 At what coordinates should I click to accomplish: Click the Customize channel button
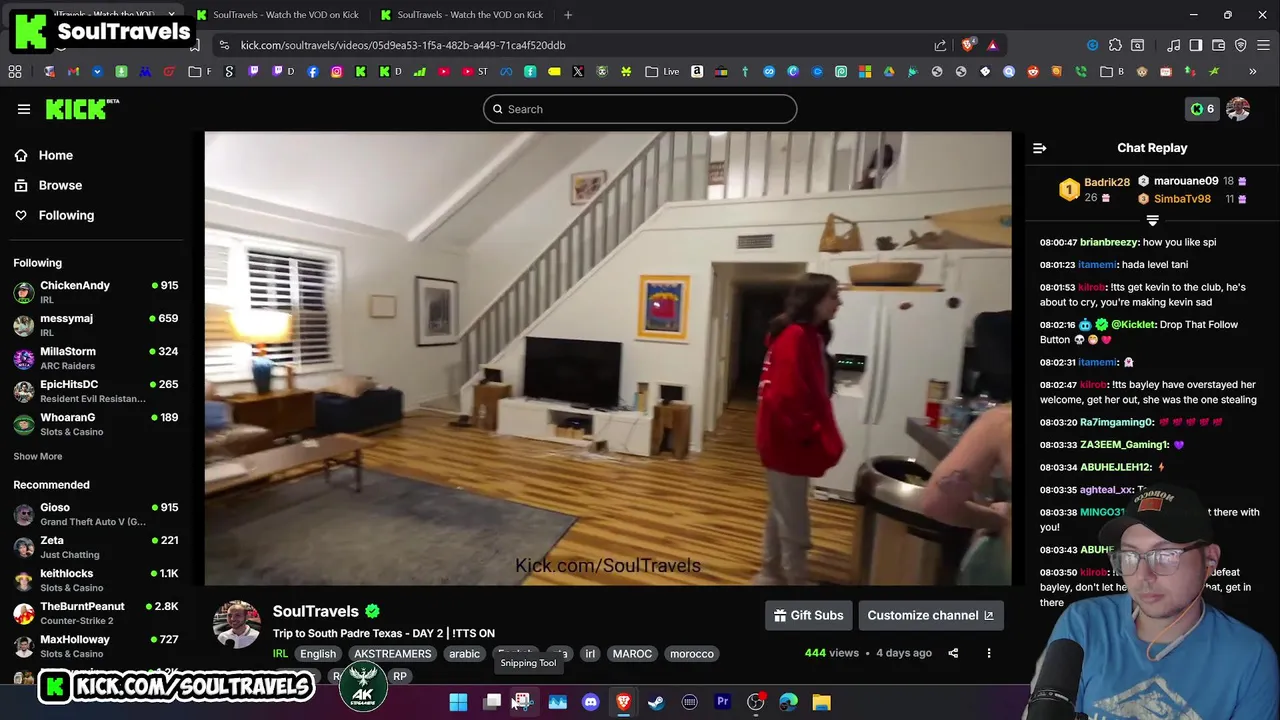(930, 615)
